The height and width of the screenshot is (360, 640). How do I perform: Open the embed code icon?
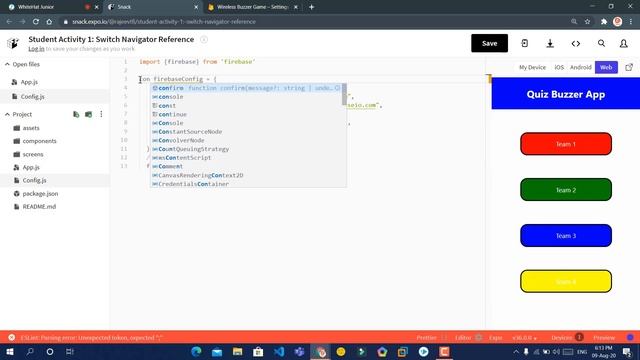click(x=576, y=43)
